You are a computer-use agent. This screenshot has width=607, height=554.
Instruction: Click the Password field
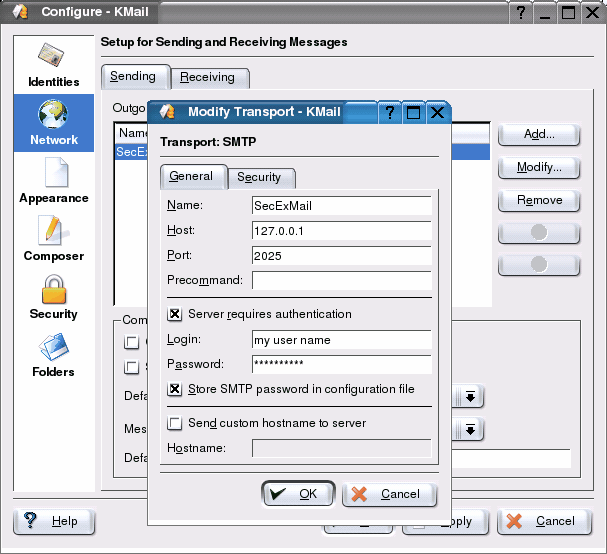(341, 364)
